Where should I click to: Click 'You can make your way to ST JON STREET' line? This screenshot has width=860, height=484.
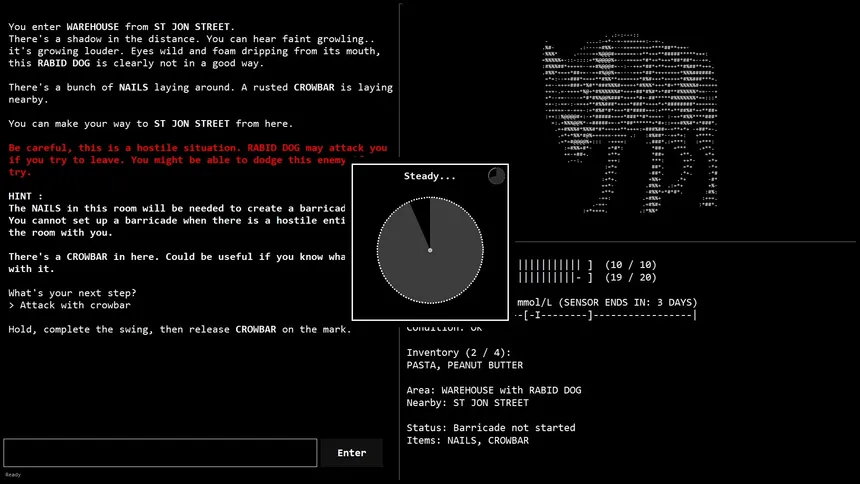pyautogui.click(x=151, y=123)
